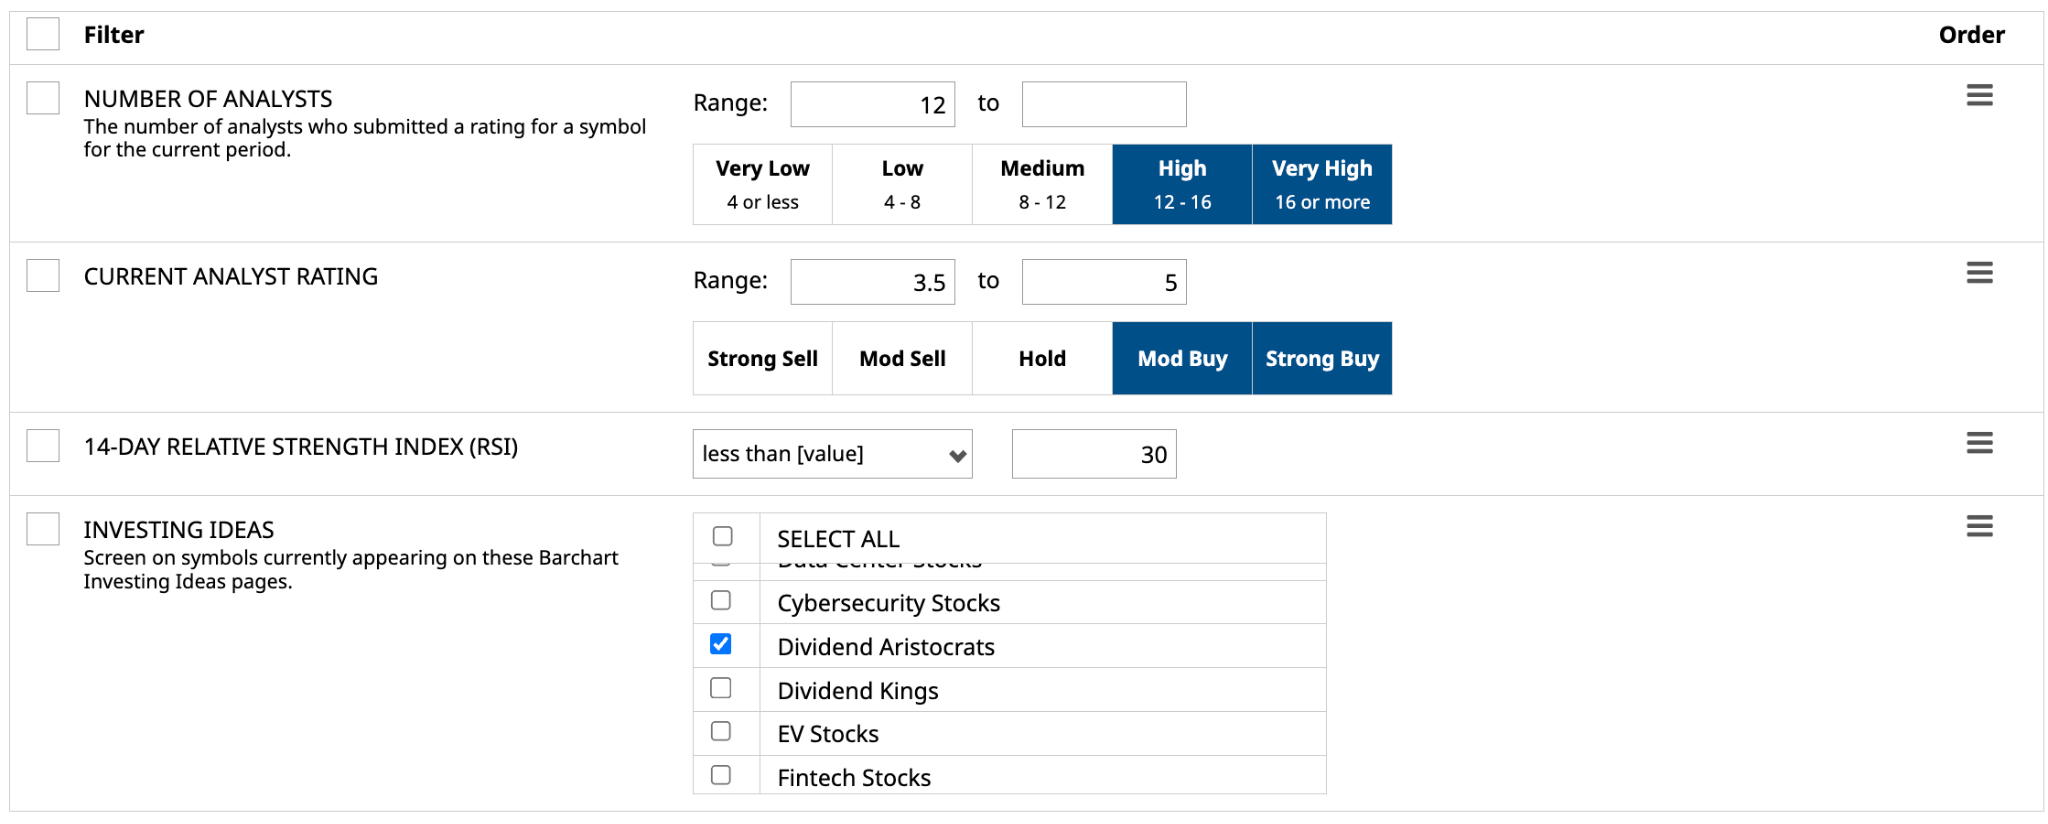Image resolution: width=2048 pixels, height=824 pixels.
Task: Uncheck the Dividend Aristocrats checkbox
Action: (x=721, y=644)
